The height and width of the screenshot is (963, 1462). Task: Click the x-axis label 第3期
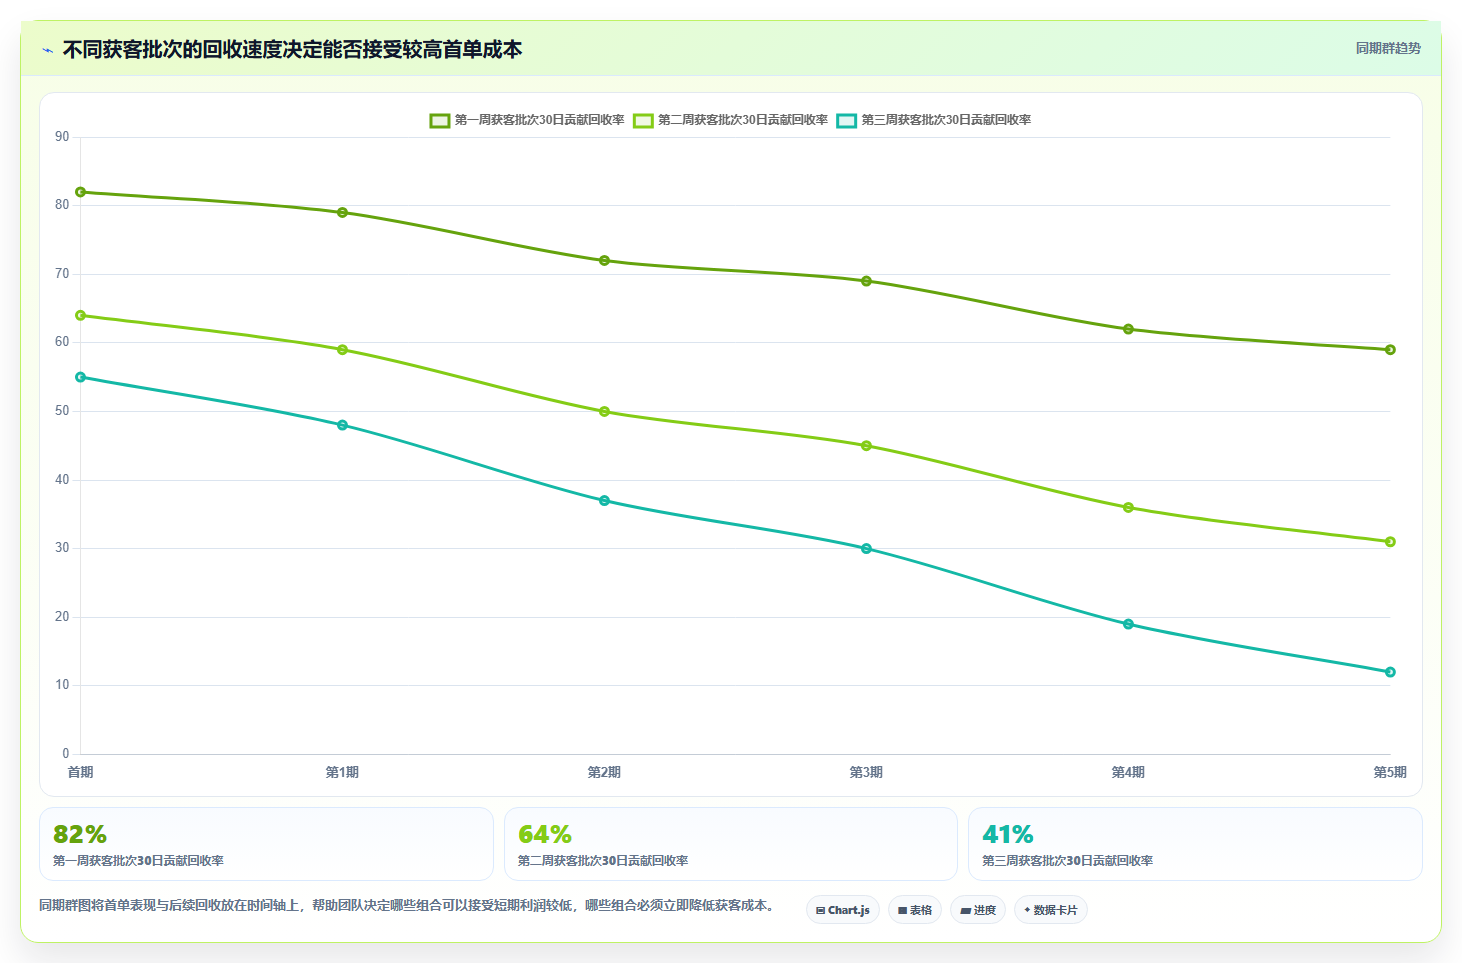coord(866,772)
